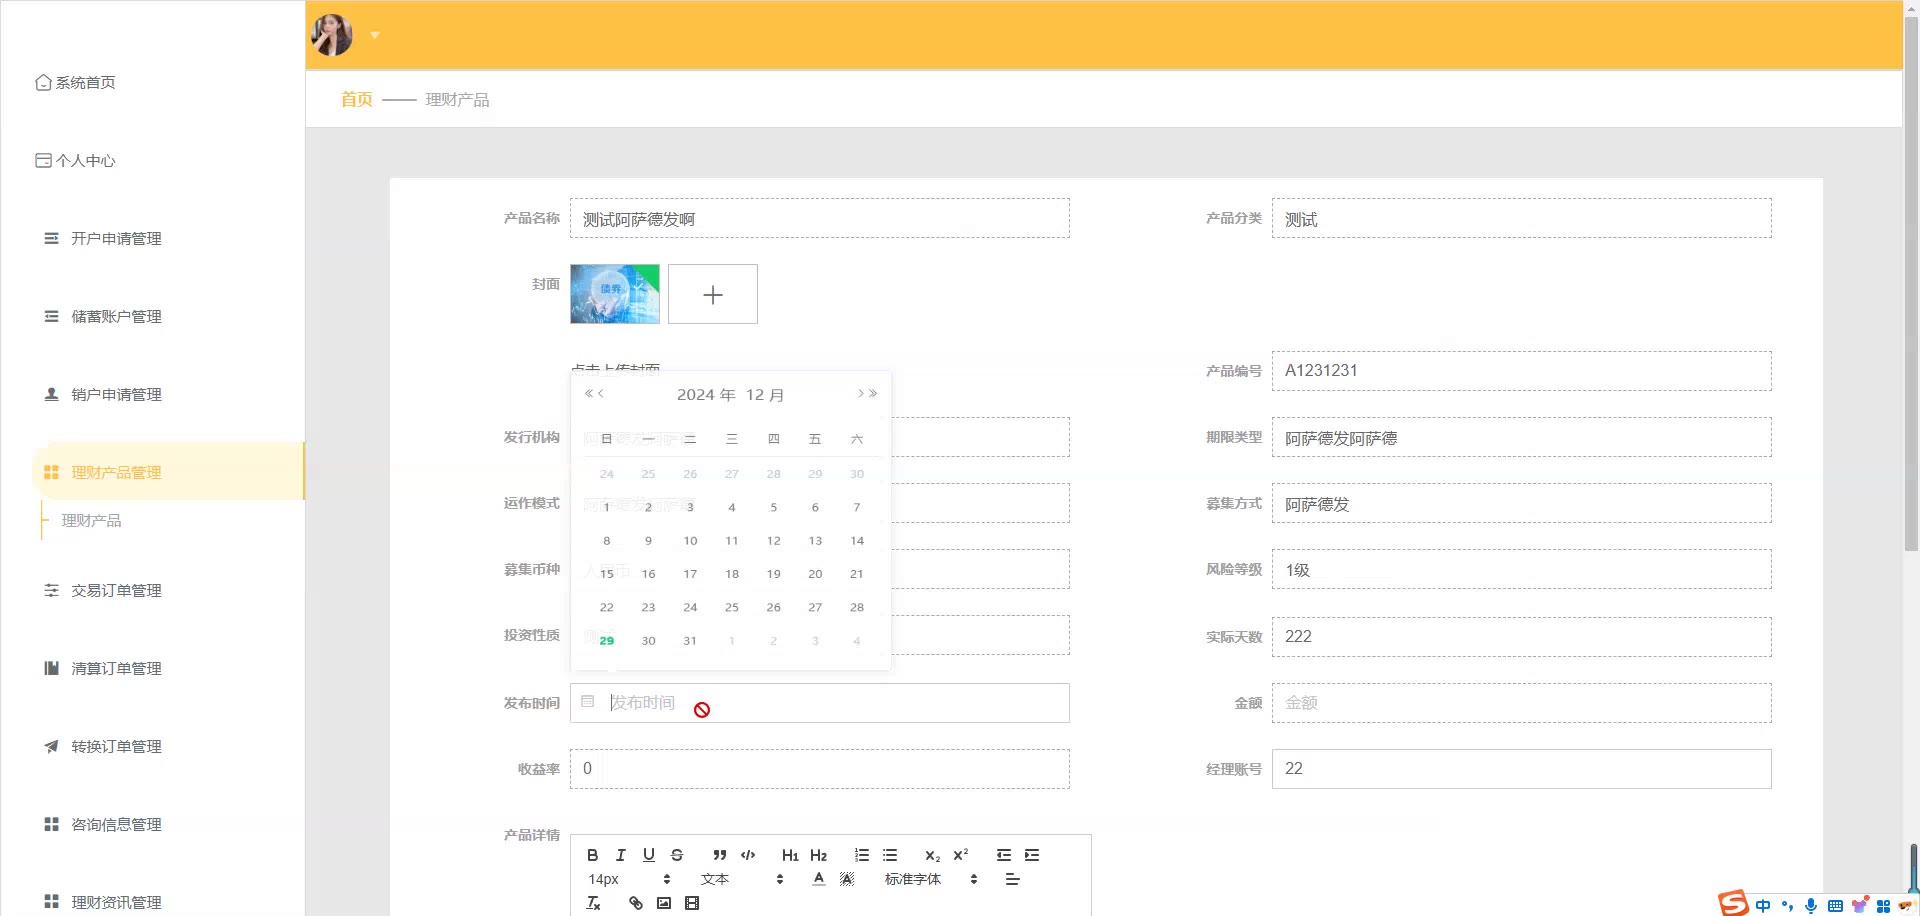This screenshot has height=916, width=1920.
Task: Select December 25 in the calendar
Action: click(731, 607)
